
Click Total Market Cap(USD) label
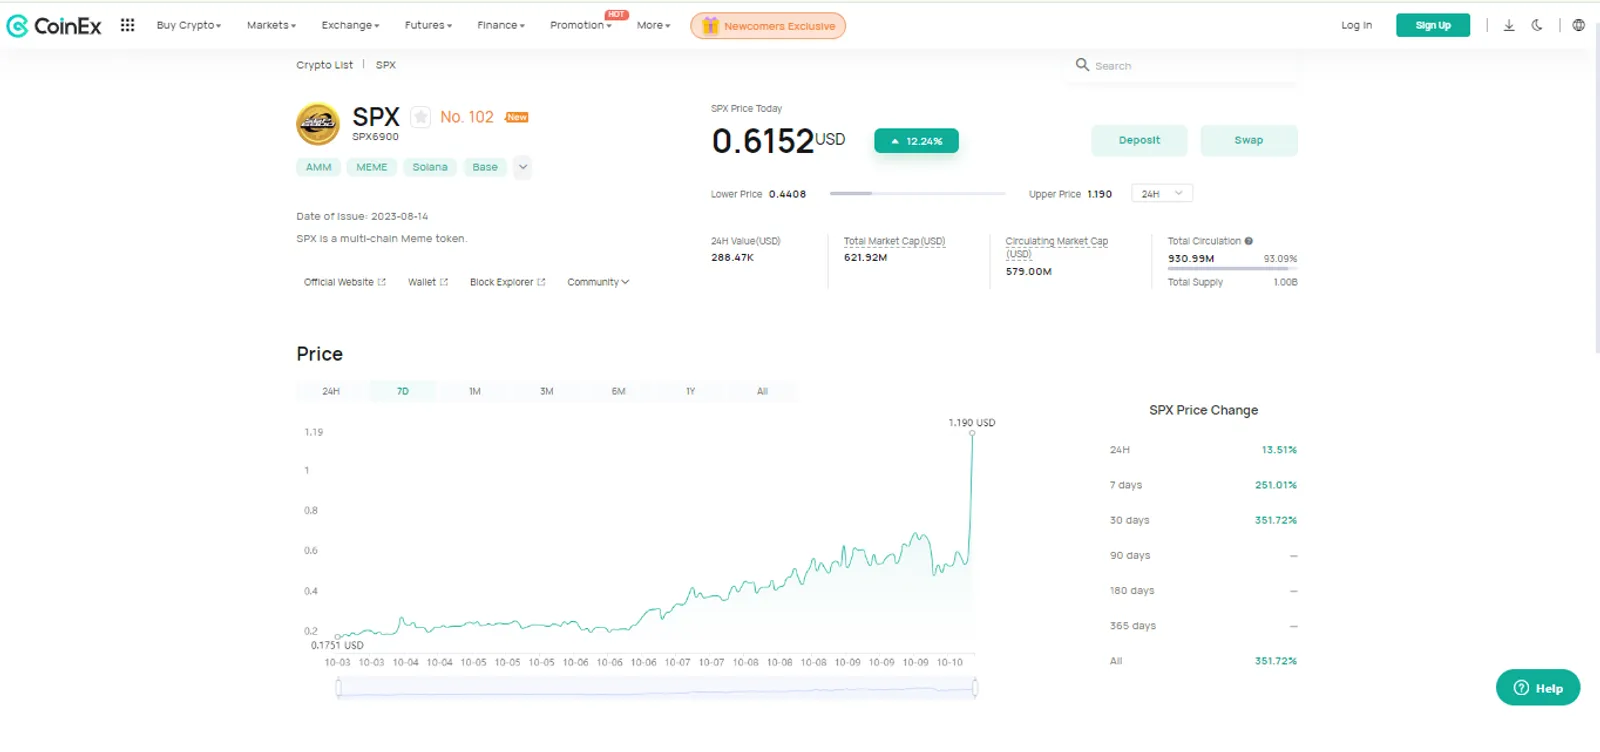click(x=894, y=241)
